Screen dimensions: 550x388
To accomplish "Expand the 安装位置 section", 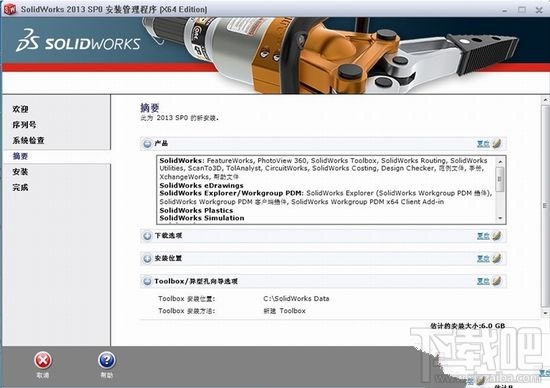I will click(147, 259).
